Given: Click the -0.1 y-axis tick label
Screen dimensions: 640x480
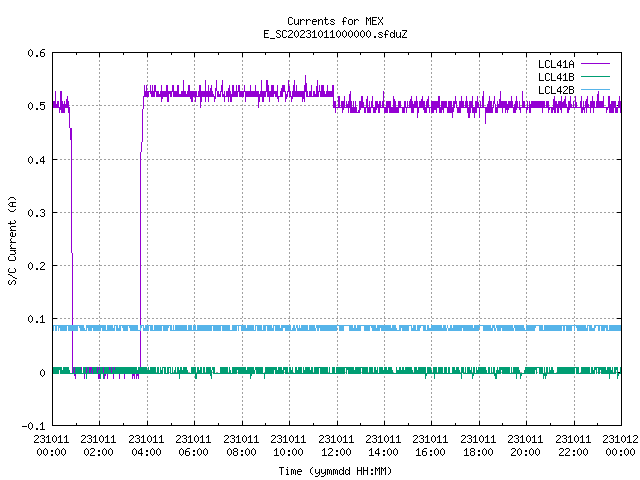Looking at the screenshot, I should click(x=33, y=426).
